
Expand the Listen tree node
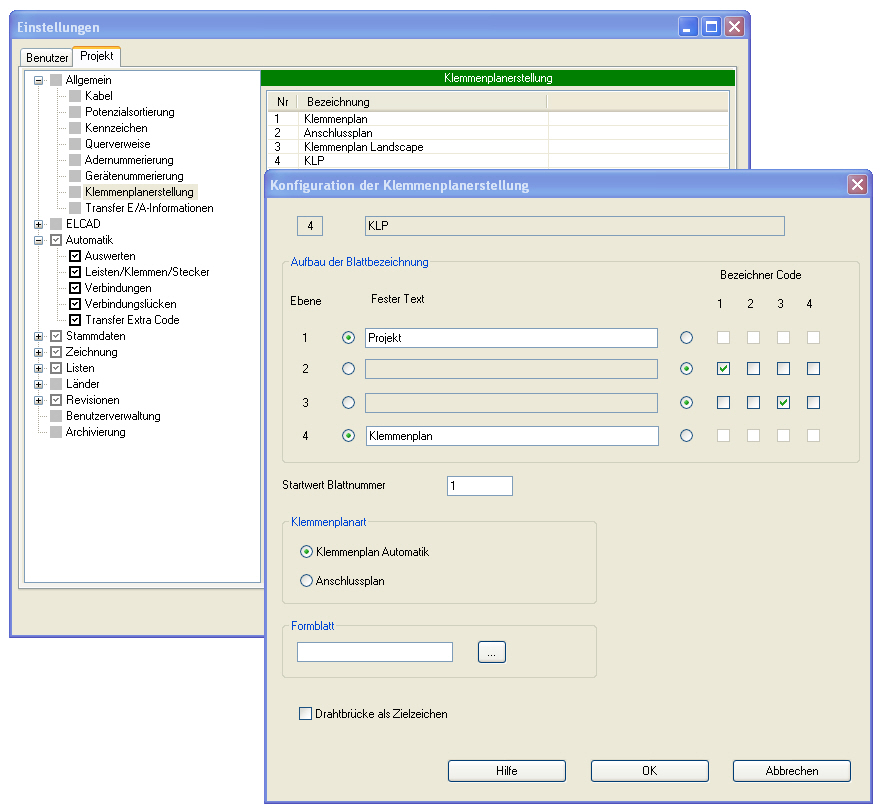(38, 368)
